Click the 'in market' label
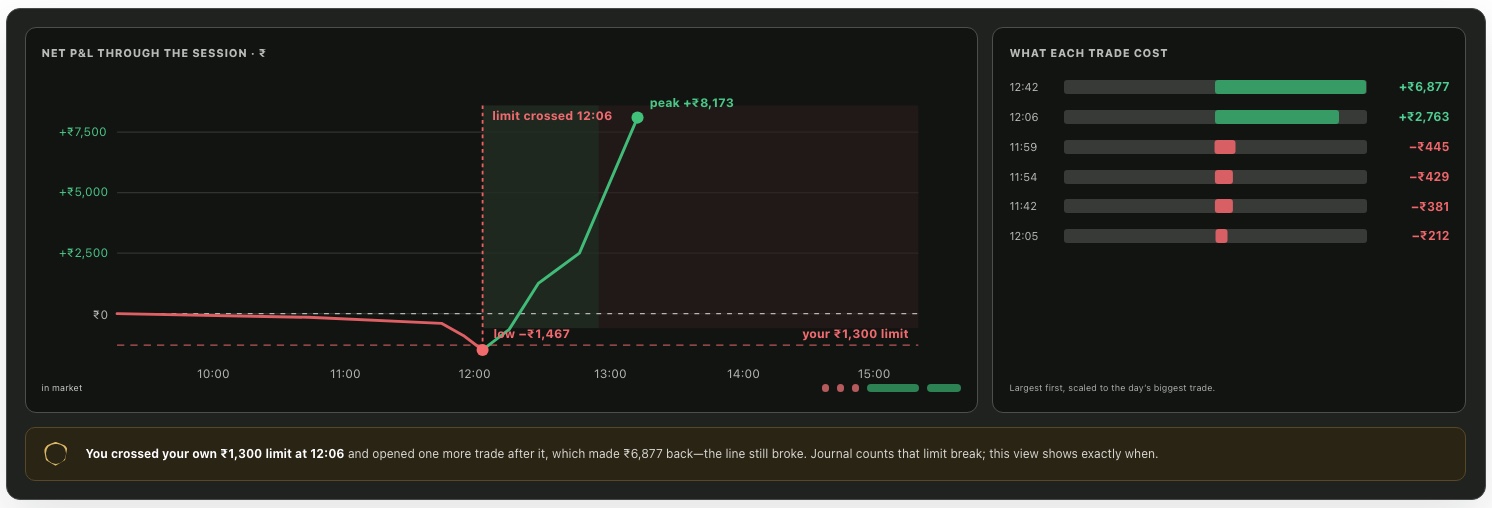 coord(62,388)
